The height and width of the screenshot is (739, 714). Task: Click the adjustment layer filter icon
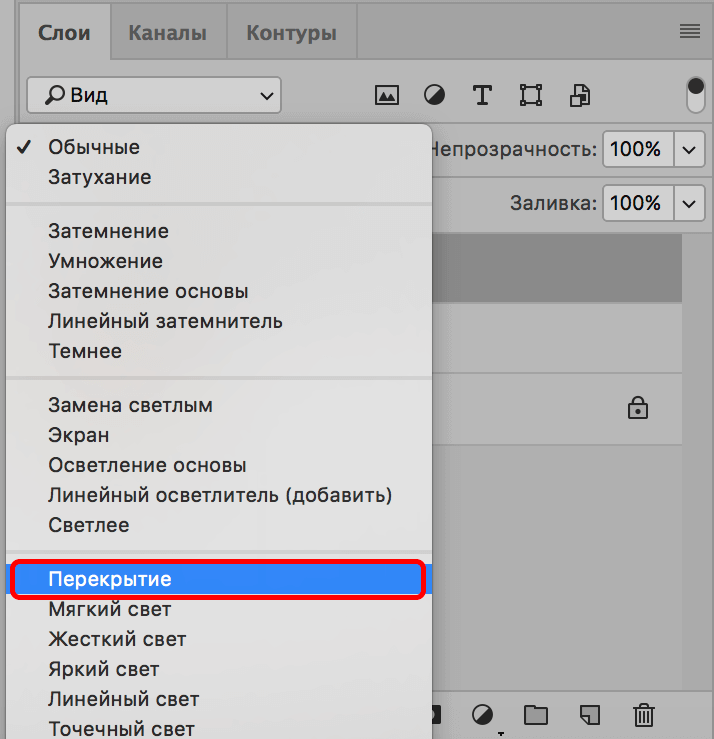pyautogui.click(x=435, y=95)
